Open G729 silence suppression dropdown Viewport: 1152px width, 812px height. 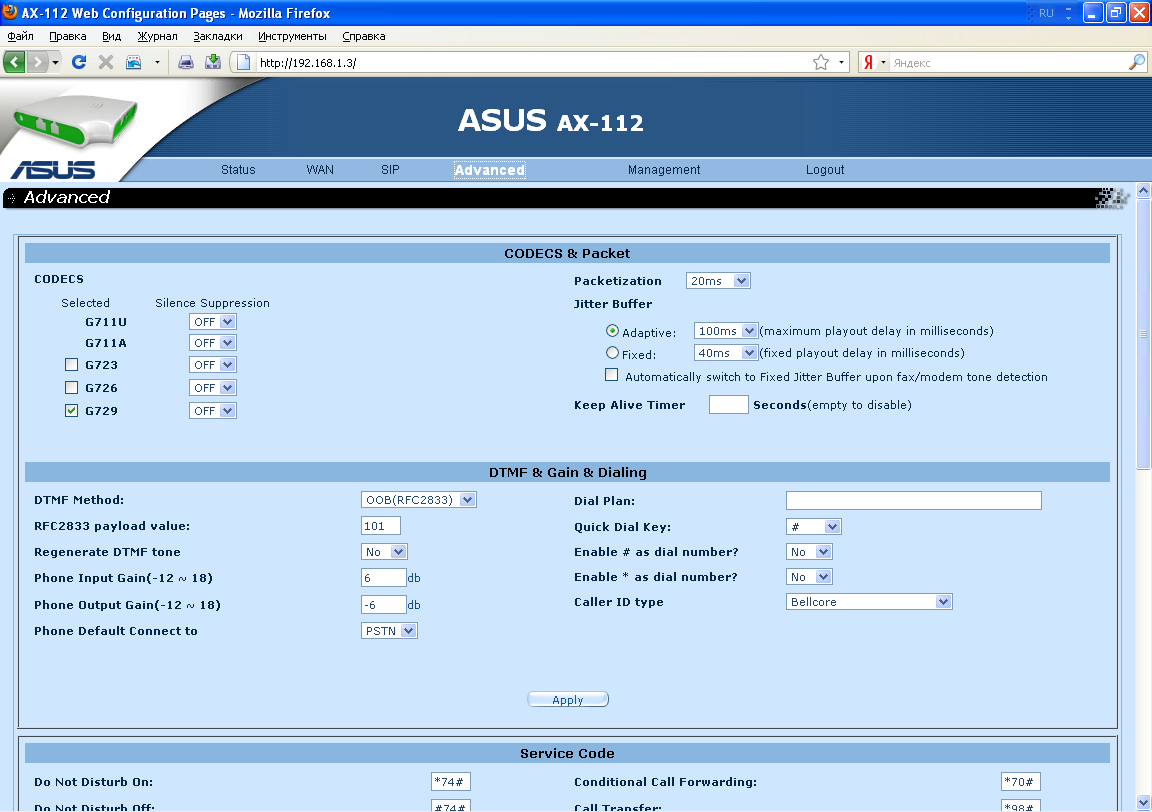[212, 411]
